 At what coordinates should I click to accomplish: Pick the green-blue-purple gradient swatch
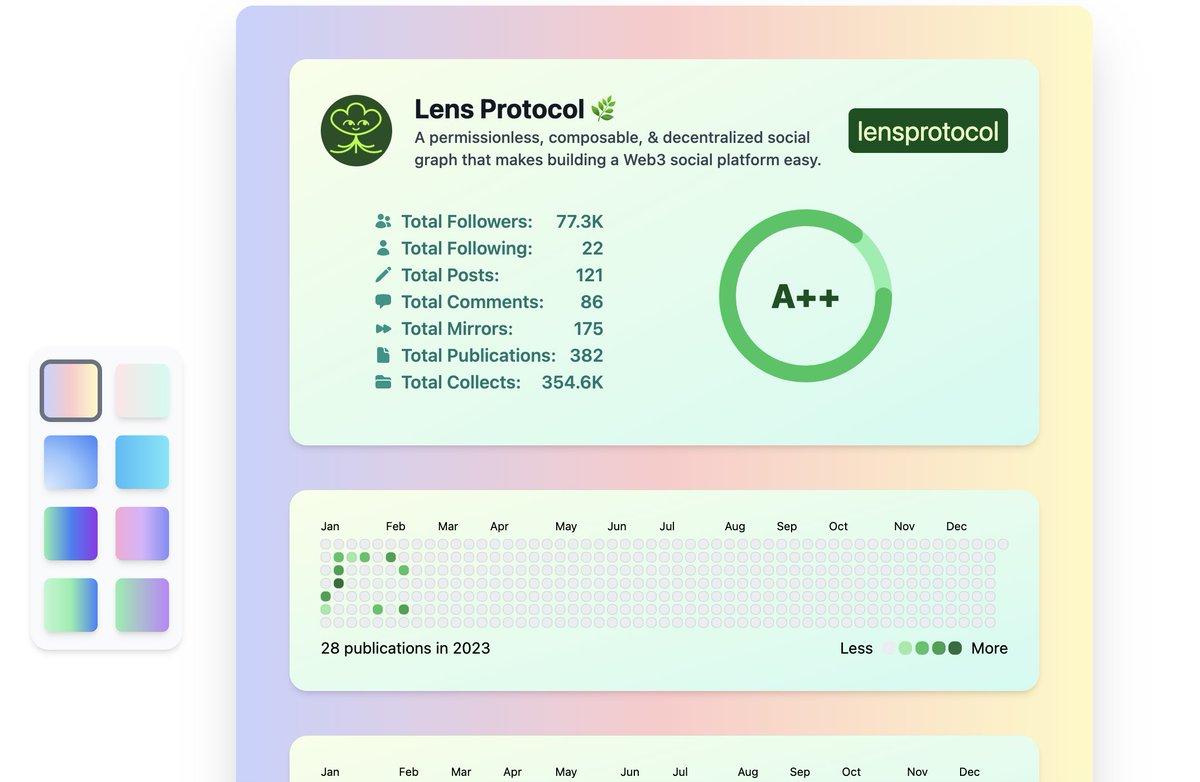pyautogui.click(x=71, y=534)
